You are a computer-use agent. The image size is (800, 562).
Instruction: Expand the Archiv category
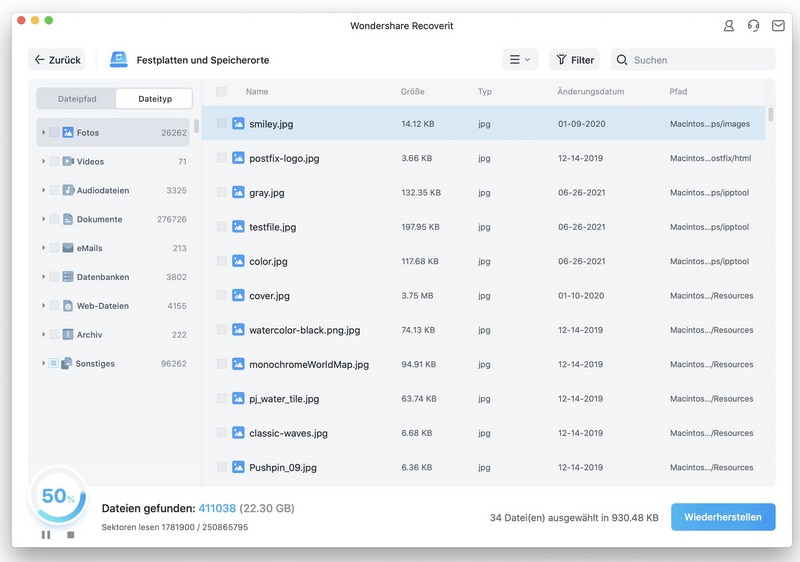pos(43,335)
